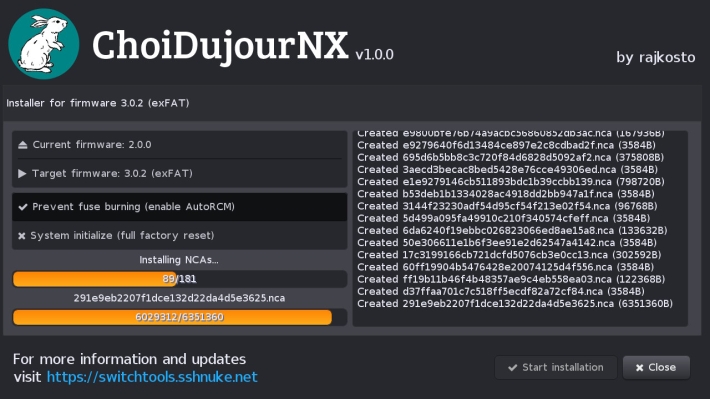Viewport: 710px width, 399px height.
Task: Click the X icon in Close button
Action: [639, 368]
